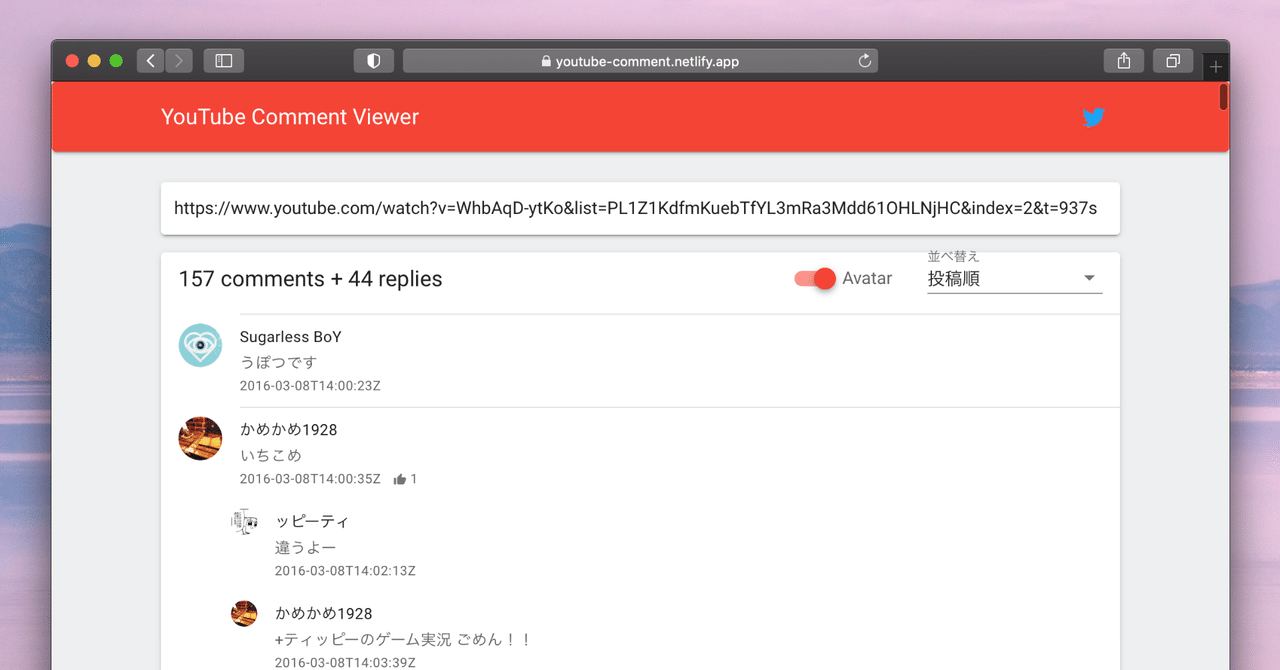The height and width of the screenshot is (670, 1280).
Task: Click the back navigation arrow
Action: point(149,60)
